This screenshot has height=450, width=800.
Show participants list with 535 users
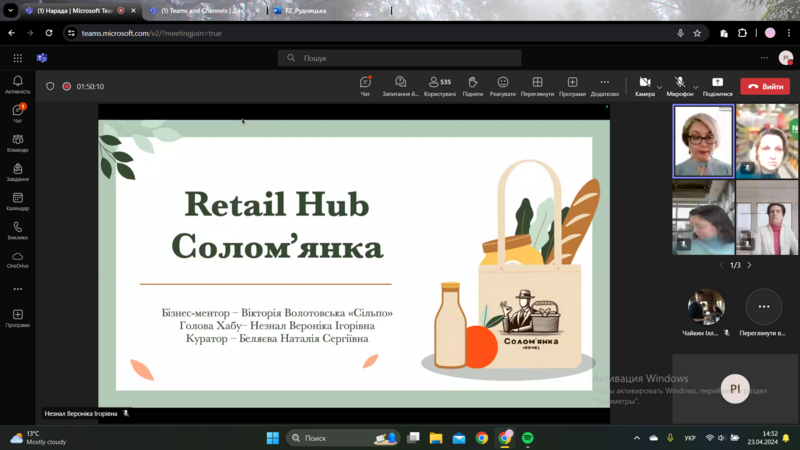[440, 86]
